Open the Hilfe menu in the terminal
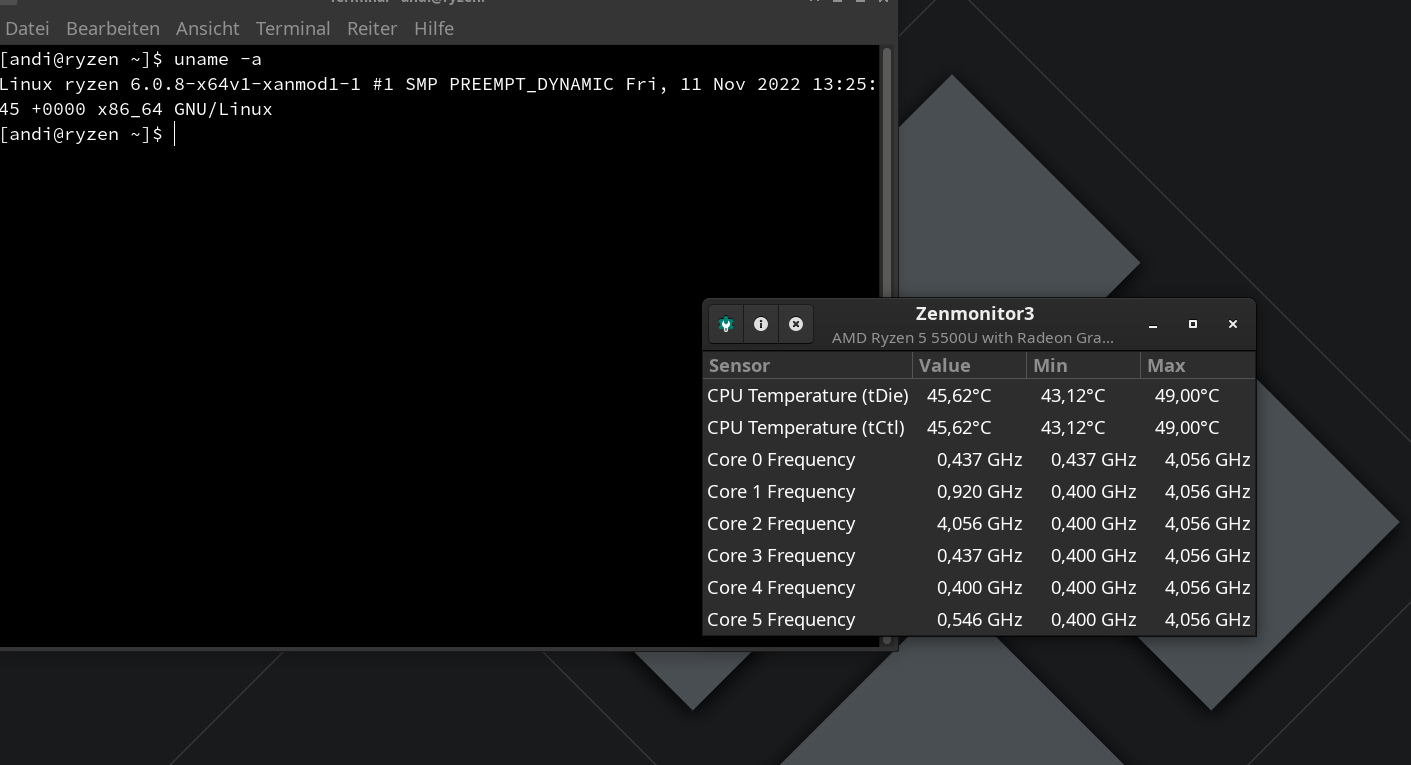Image resolution: width=1411 pixels, height=765 pixels. (434, 28)
